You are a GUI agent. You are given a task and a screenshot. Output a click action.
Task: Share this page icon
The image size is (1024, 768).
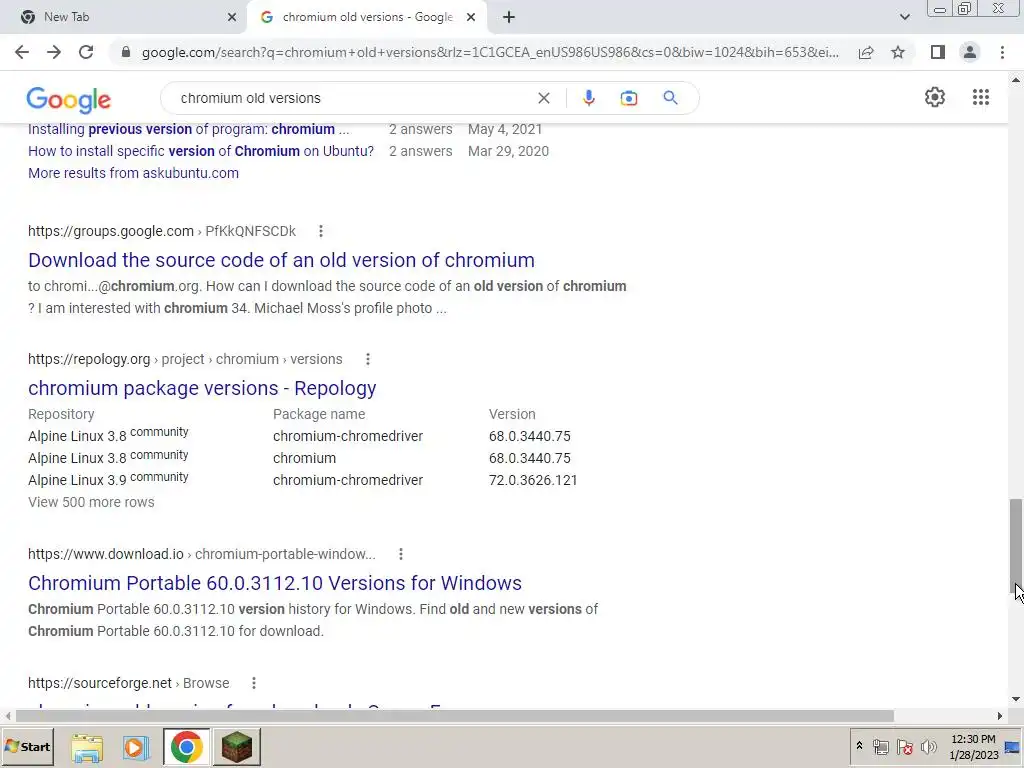tap(866, 52)
